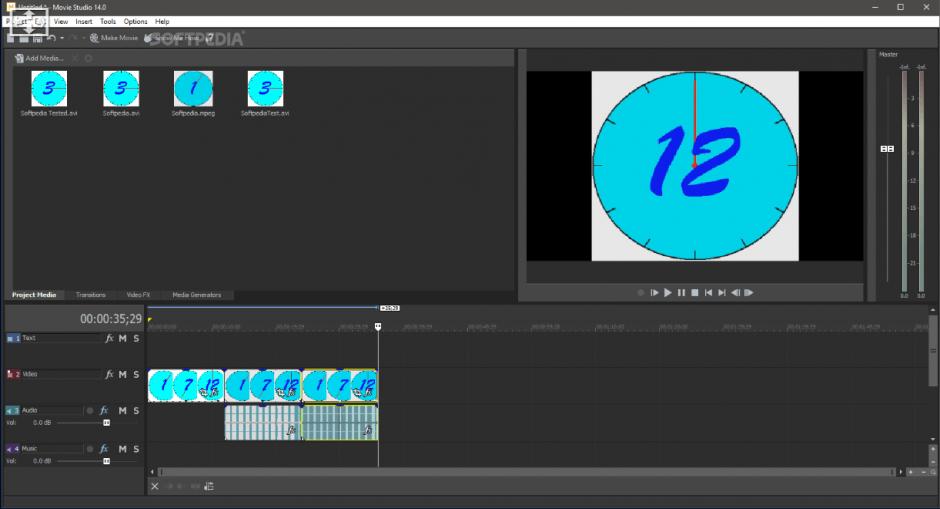The image size is (940, 509).
Task: Open track FX for the Music track
Action: click(104, 449)
